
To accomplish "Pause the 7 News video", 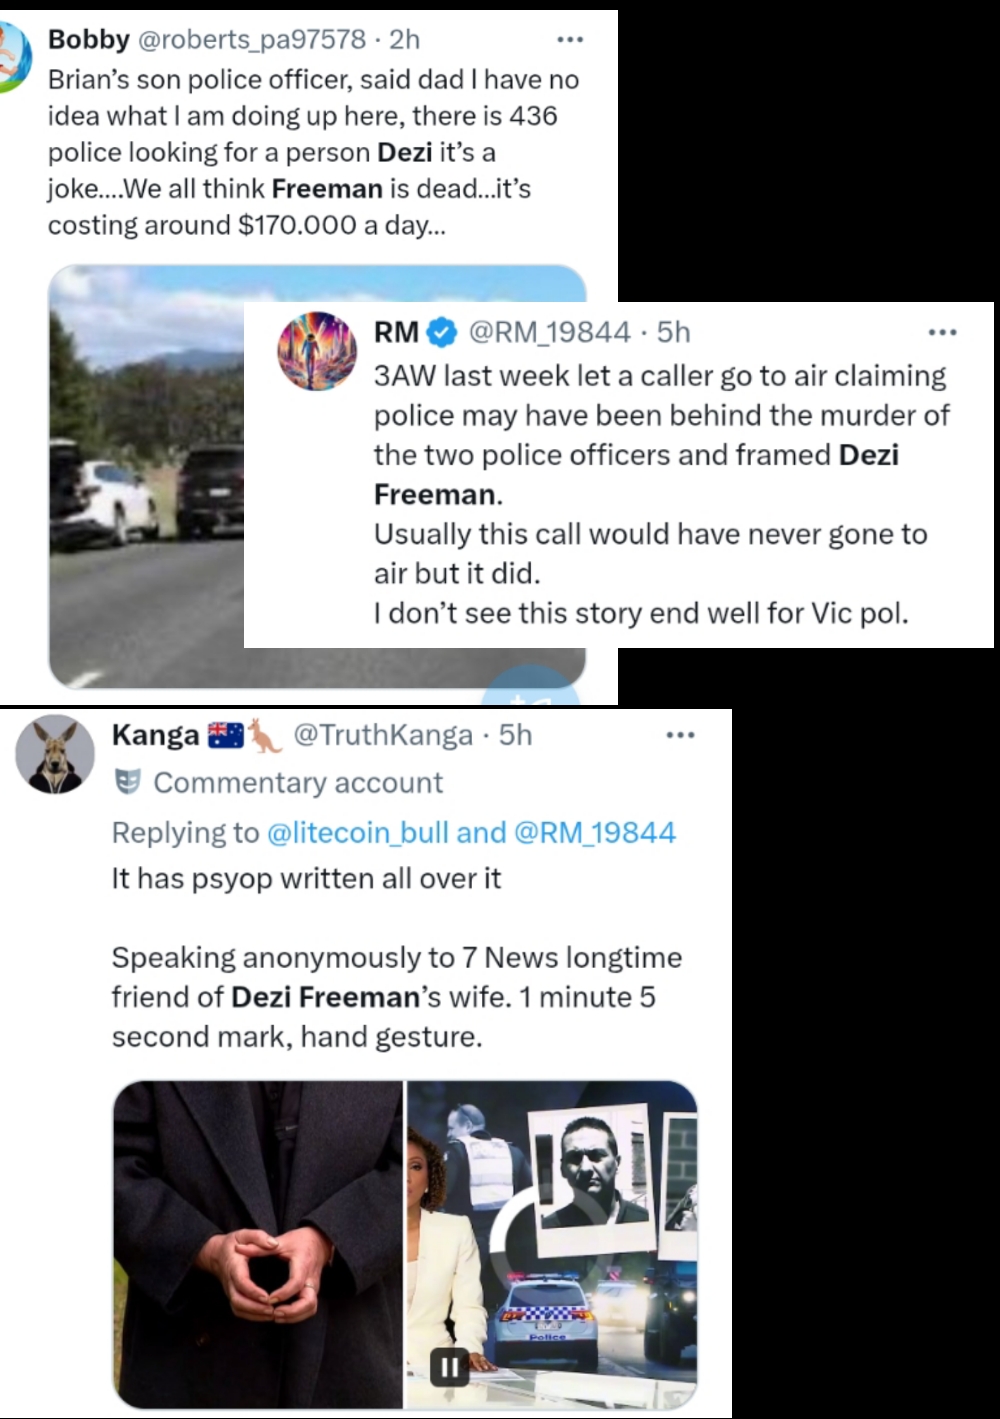I will [449, 1367].
